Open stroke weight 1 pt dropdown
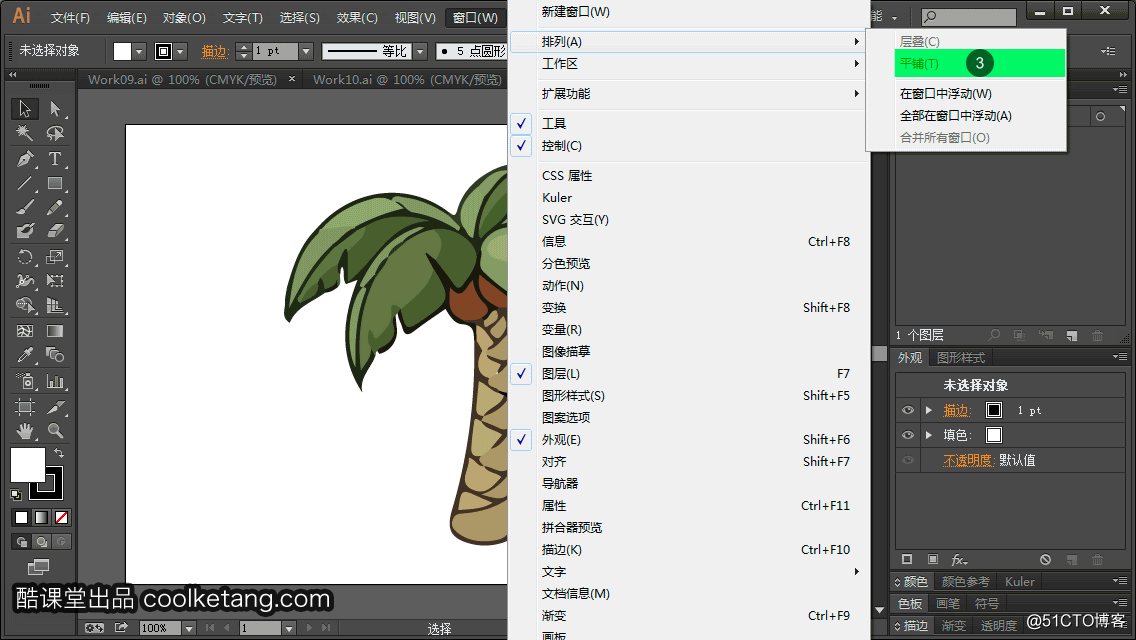The image size is (1136, 640). (306, 51)
